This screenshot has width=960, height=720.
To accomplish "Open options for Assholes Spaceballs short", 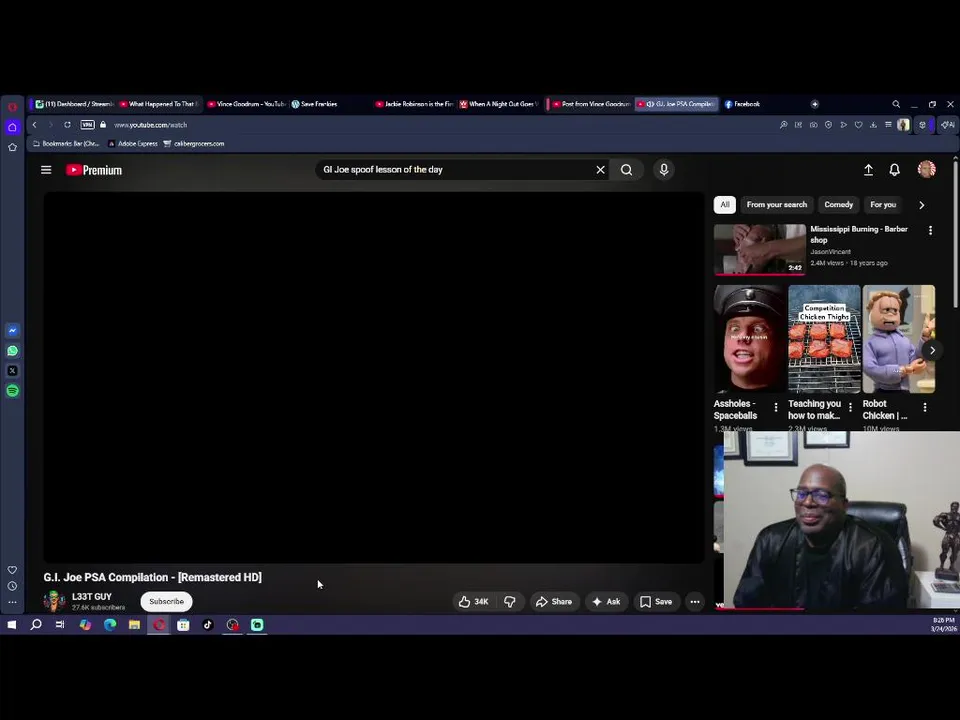I will [x=776, y=407].
